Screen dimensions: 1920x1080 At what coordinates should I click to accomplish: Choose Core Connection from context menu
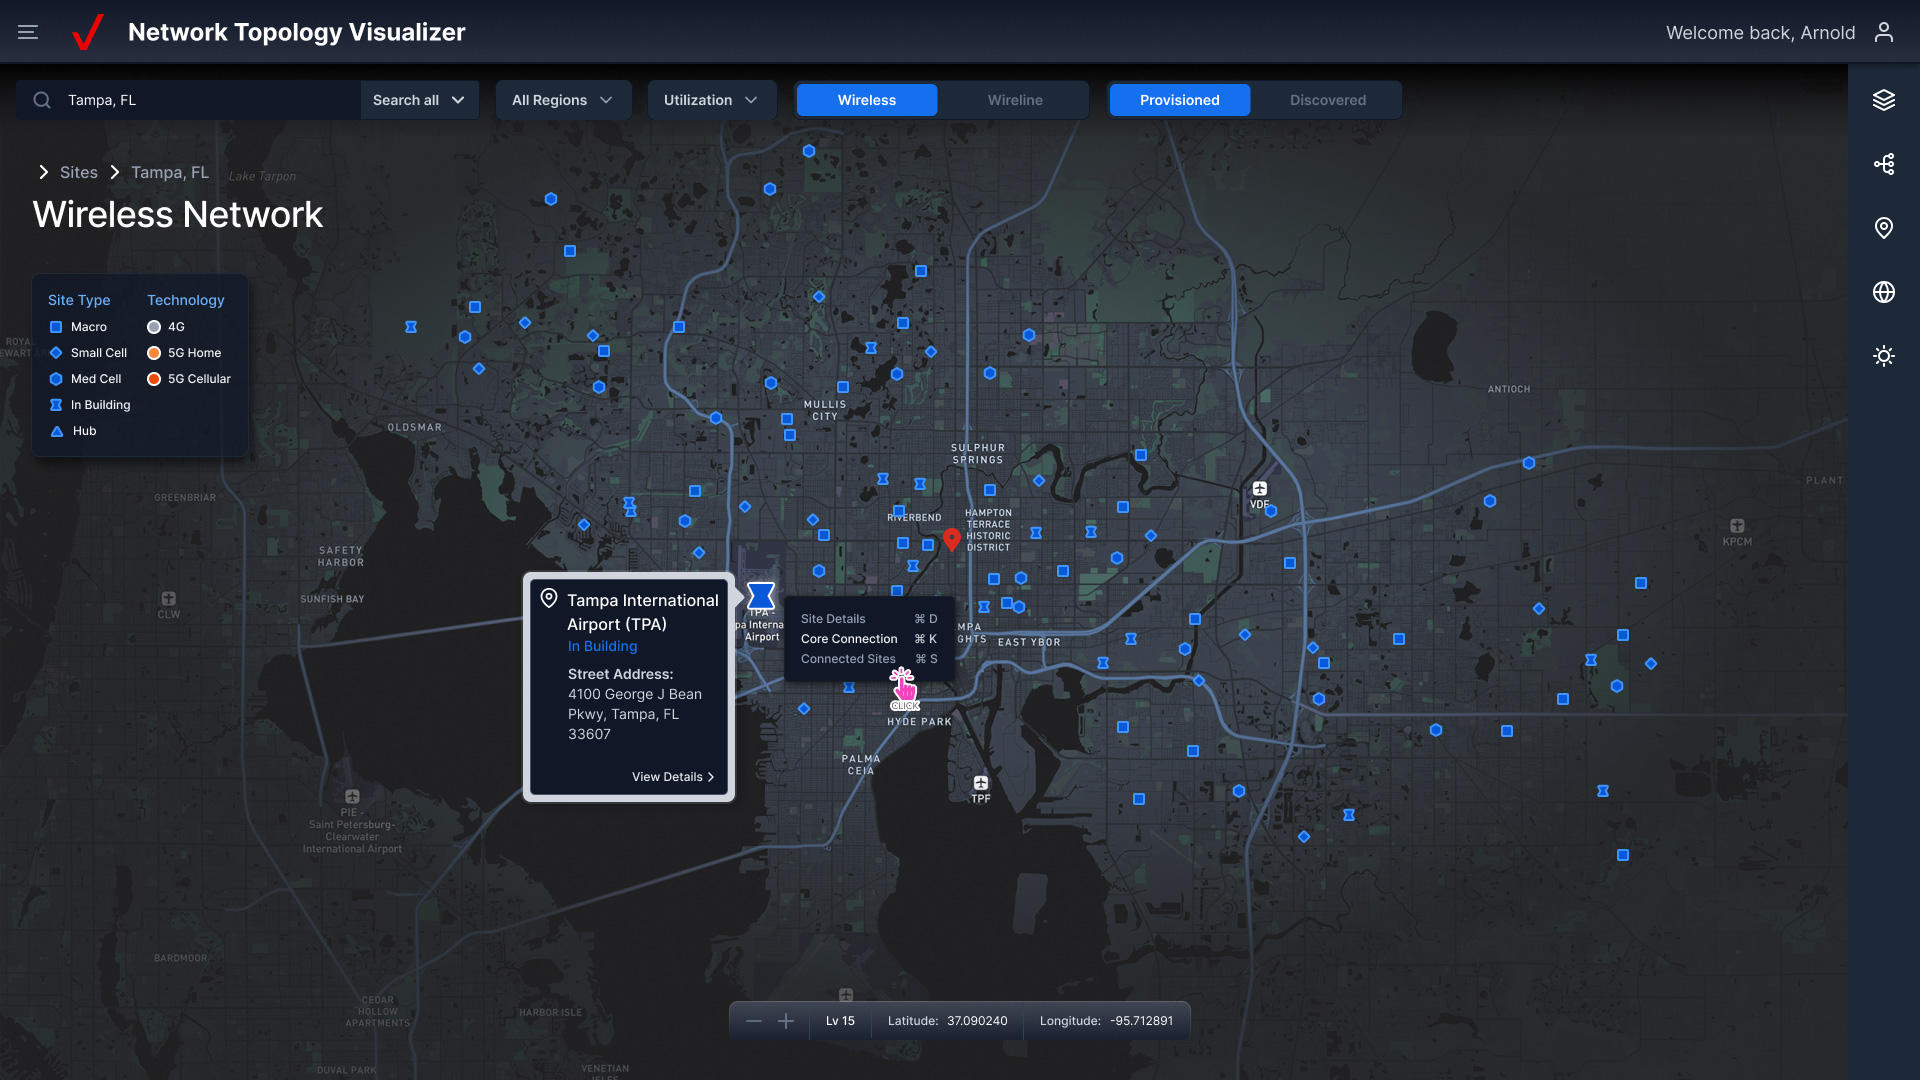[x=869, y=639]
